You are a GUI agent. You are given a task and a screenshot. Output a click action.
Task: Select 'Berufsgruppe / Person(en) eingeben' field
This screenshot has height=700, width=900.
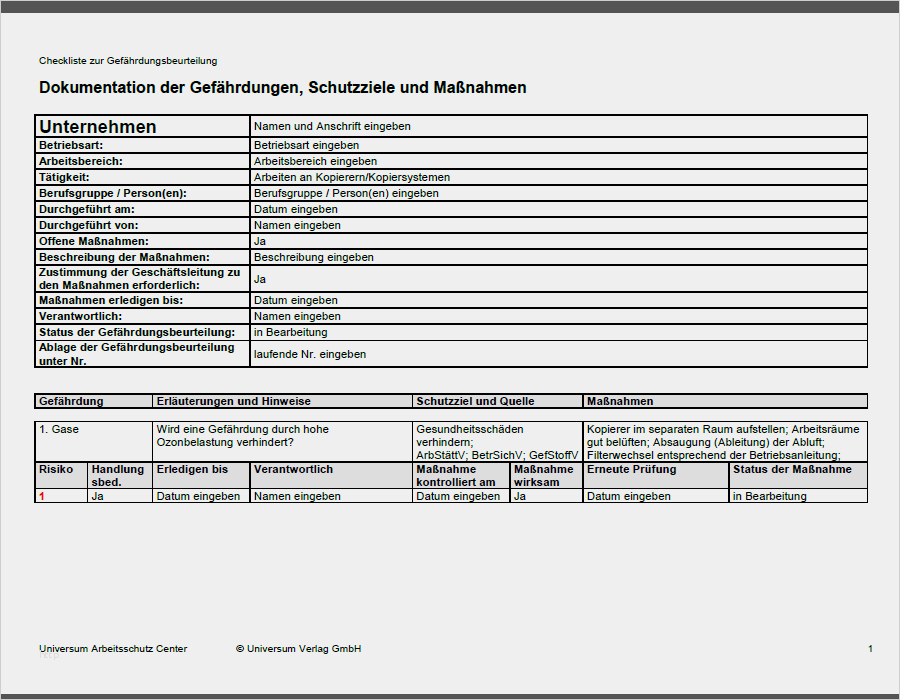pyautogui.click(x=558, y=193)
